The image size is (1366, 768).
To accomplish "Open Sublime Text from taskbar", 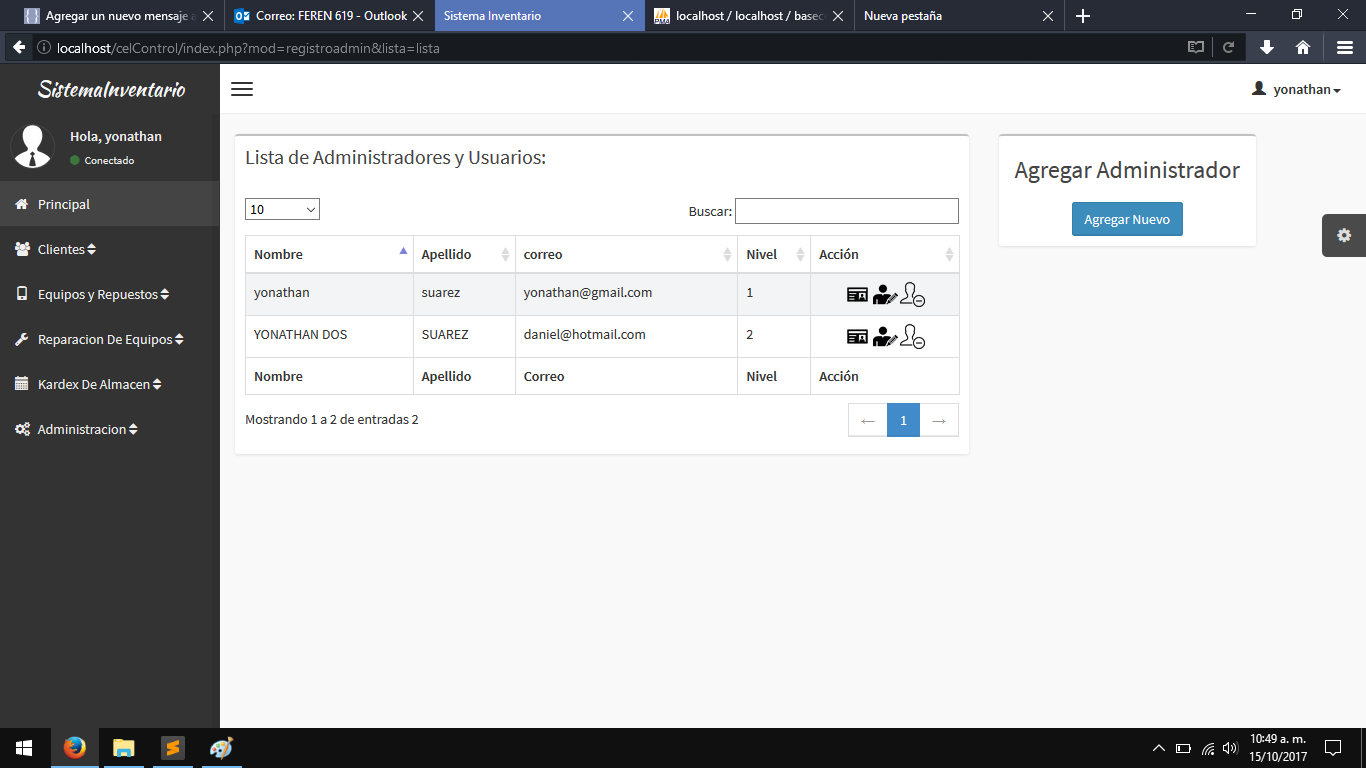I will coord(172,748).
